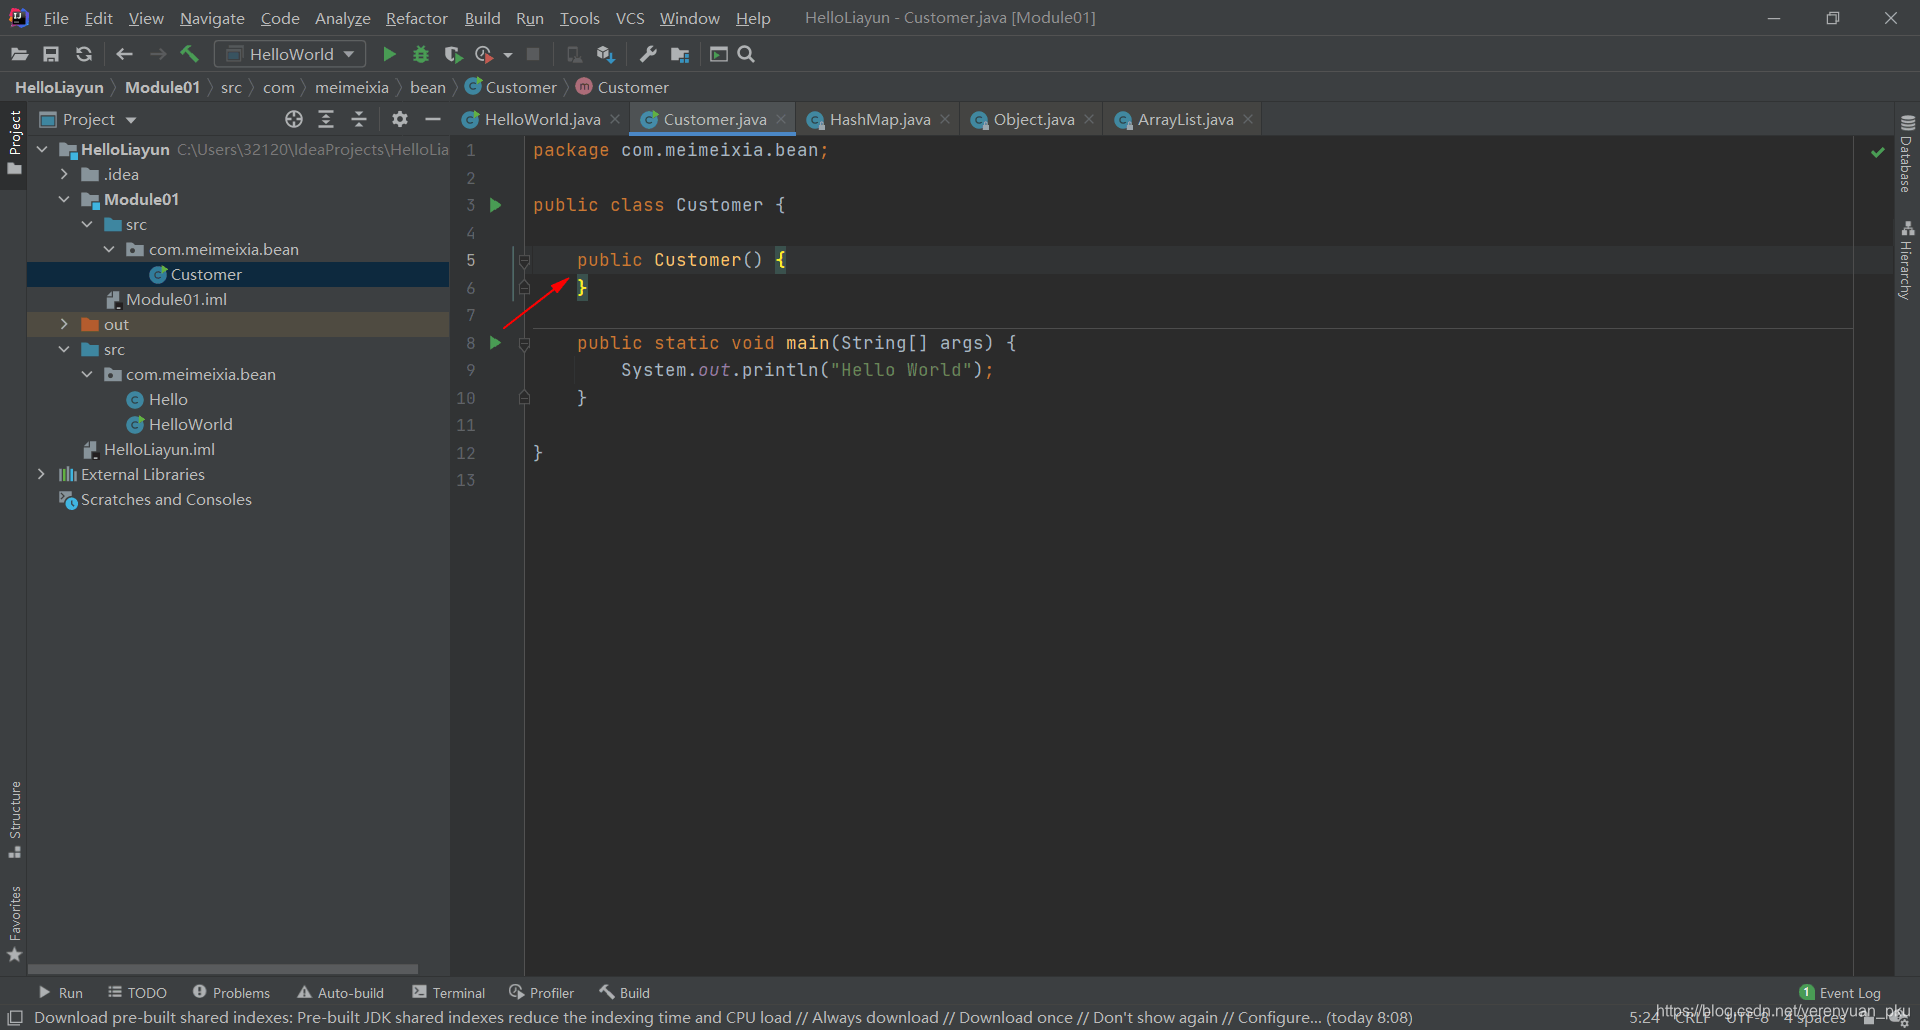Click the Profiler run icon in toolbar

[x=484, y=54]
